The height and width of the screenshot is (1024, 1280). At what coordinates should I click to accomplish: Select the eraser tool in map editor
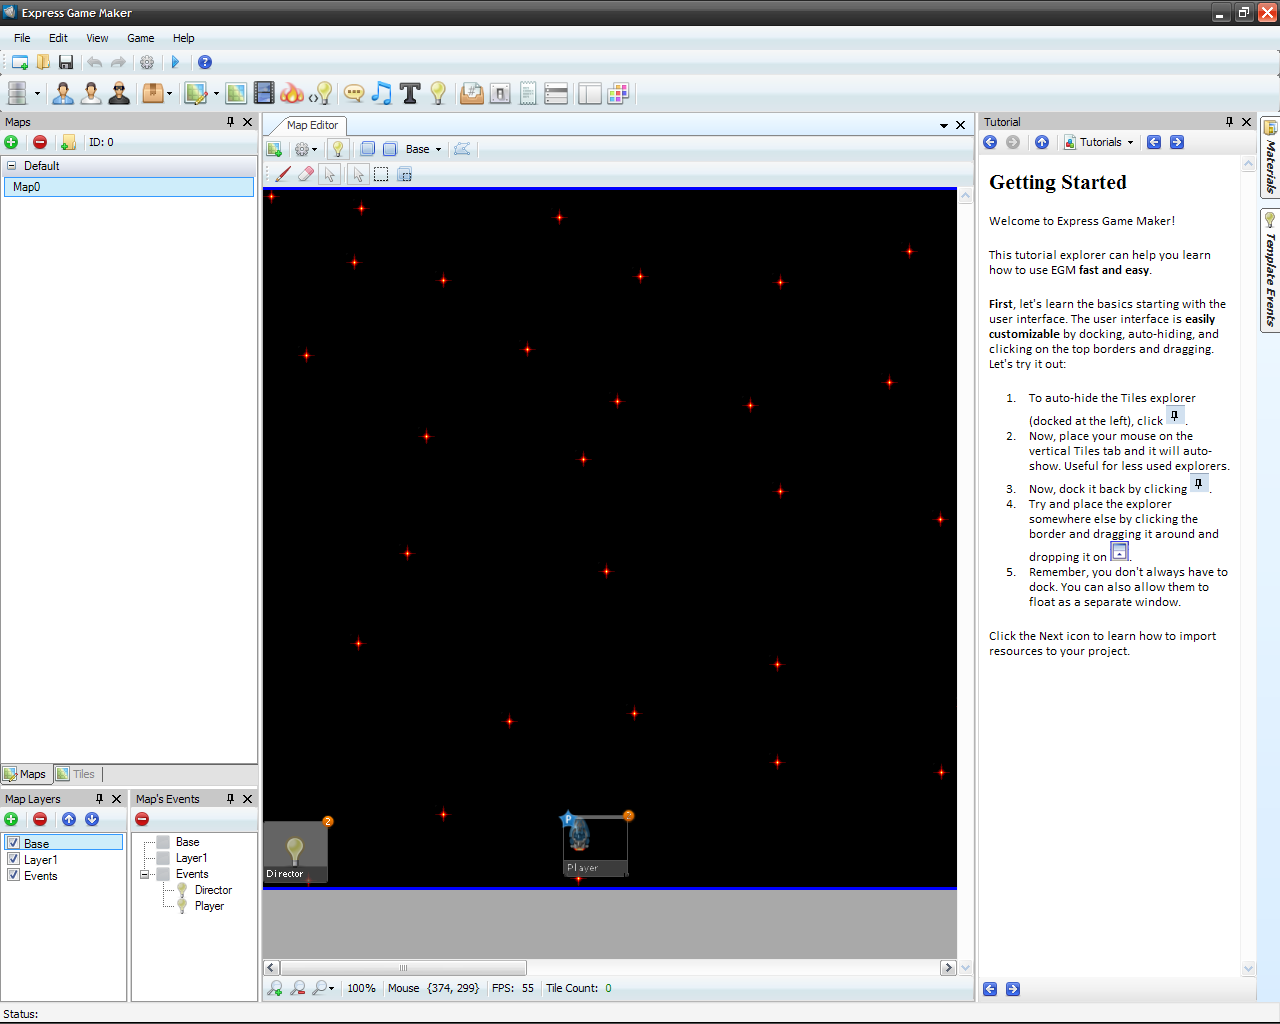(306, 174)
